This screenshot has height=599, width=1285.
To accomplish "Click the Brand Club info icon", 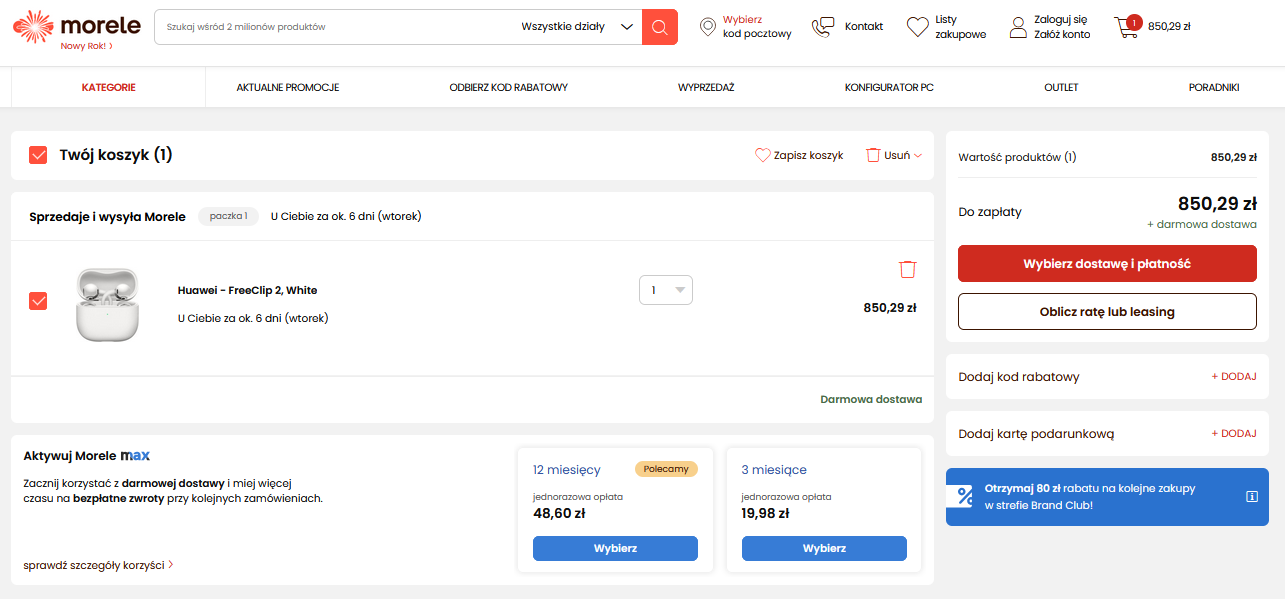I will click(x=1251, y=496).
